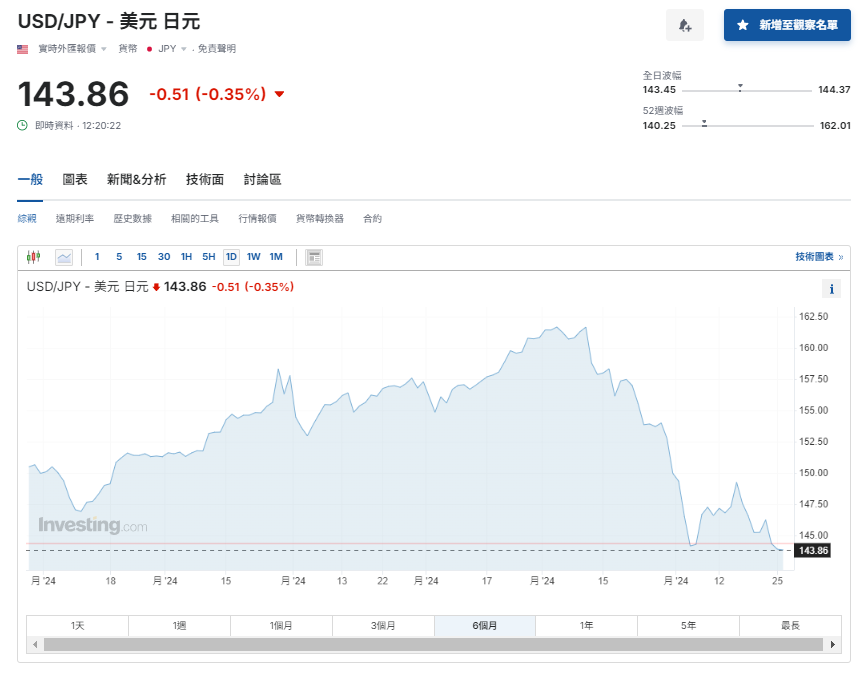Click the red price-drop triangle beside -0.35%
The height and width of the screenshot is (680, 864).
(278, 94)
